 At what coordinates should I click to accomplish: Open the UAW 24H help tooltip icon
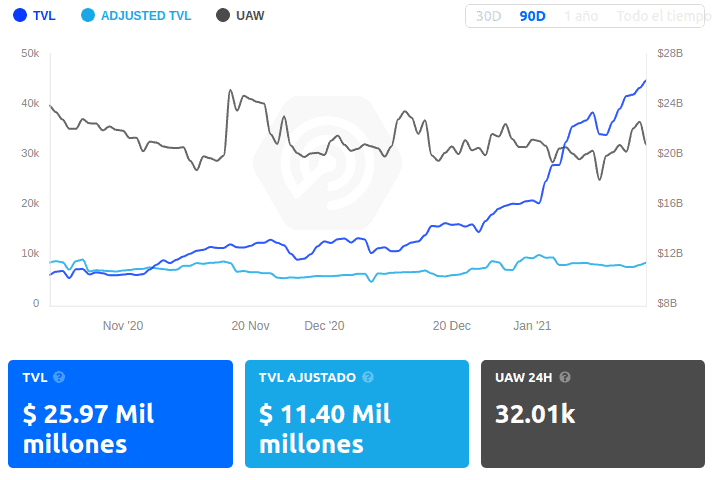point(565,377)
